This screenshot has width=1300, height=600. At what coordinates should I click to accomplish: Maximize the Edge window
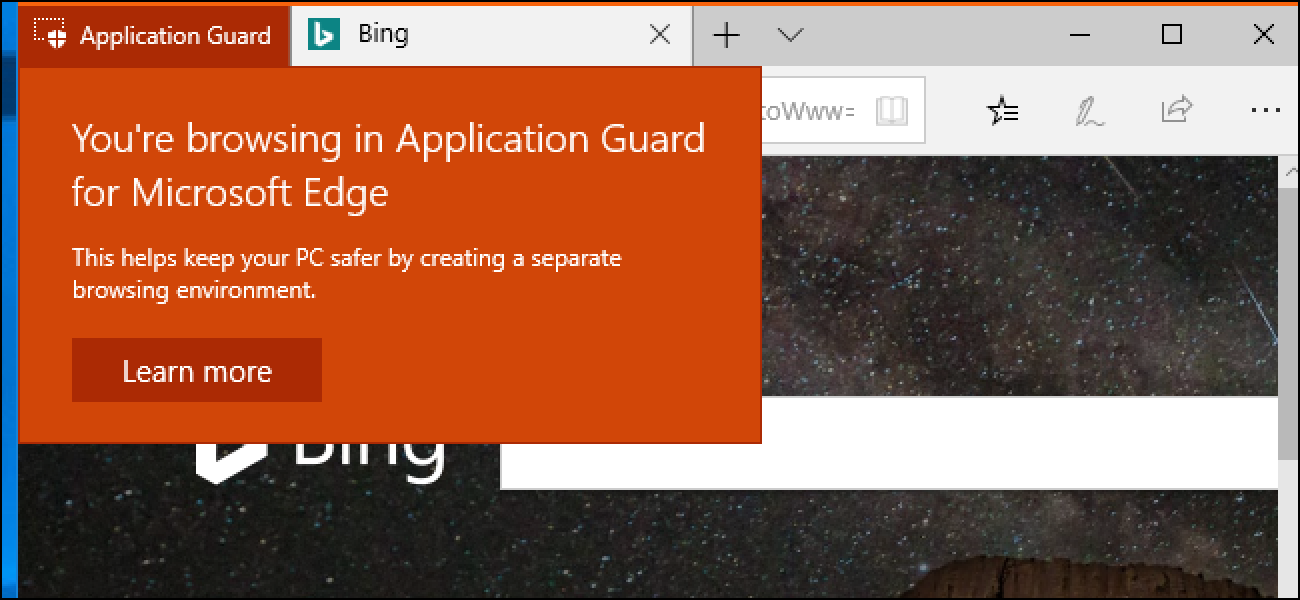click(x=1172, y=35)
